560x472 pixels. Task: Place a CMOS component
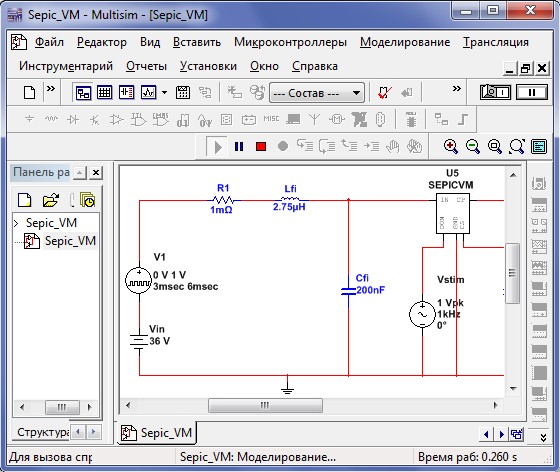click(x=160, y=120)
